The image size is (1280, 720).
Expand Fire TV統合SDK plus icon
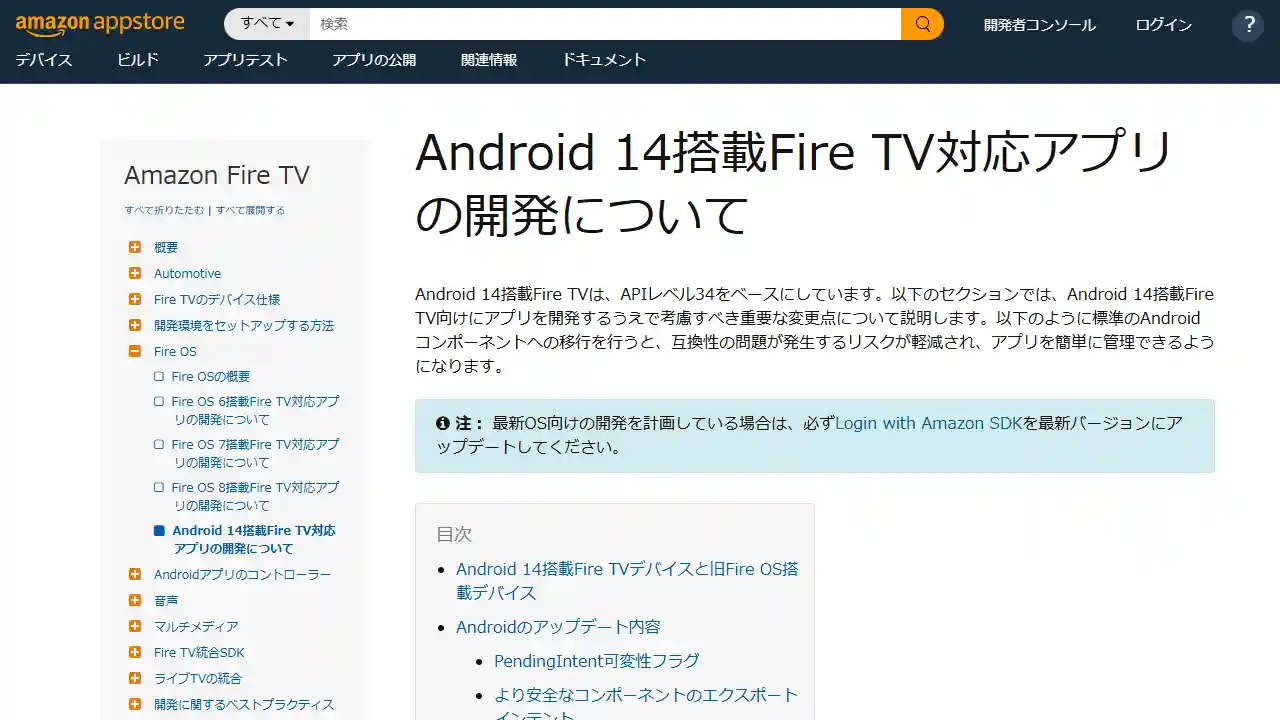(135, 652)
